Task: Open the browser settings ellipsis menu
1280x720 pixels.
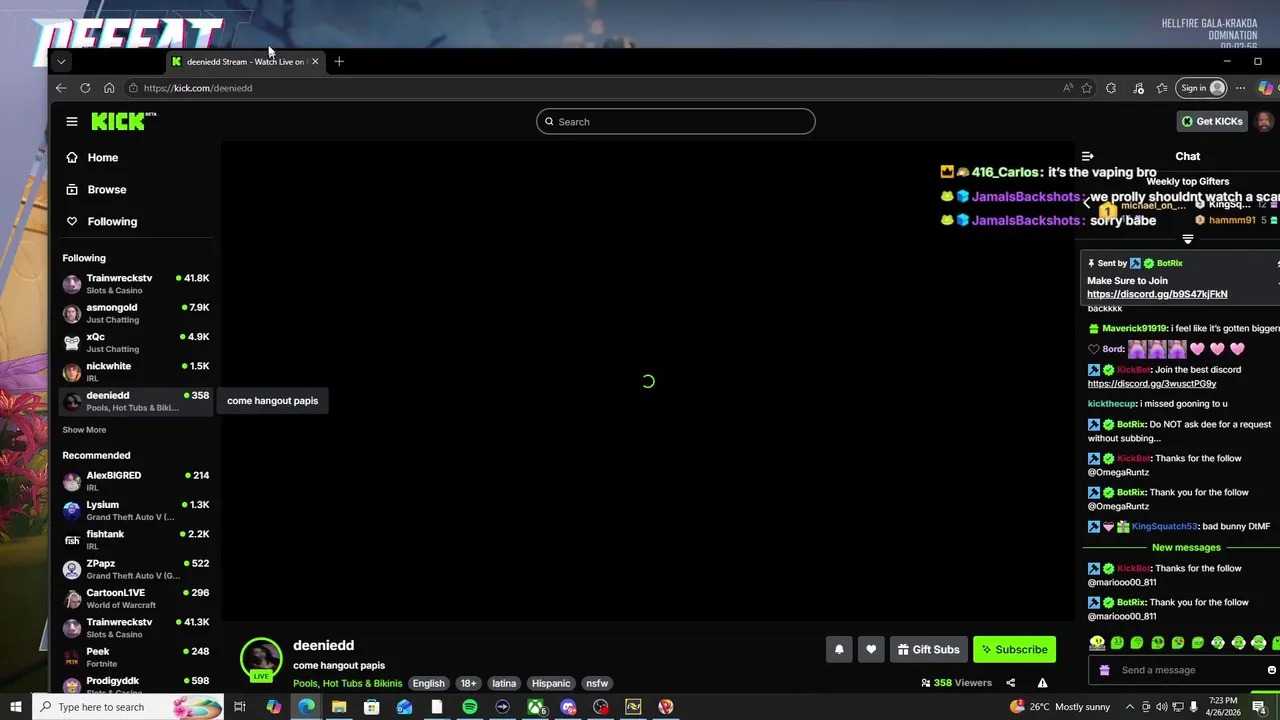Action: coord(1241,88)
